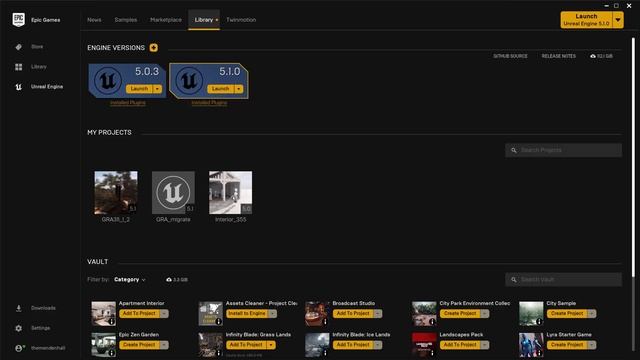Screen dimensions: 640x360
Task: Show info for Infinity Blade: Grass Lands
Action: (218, 353)
